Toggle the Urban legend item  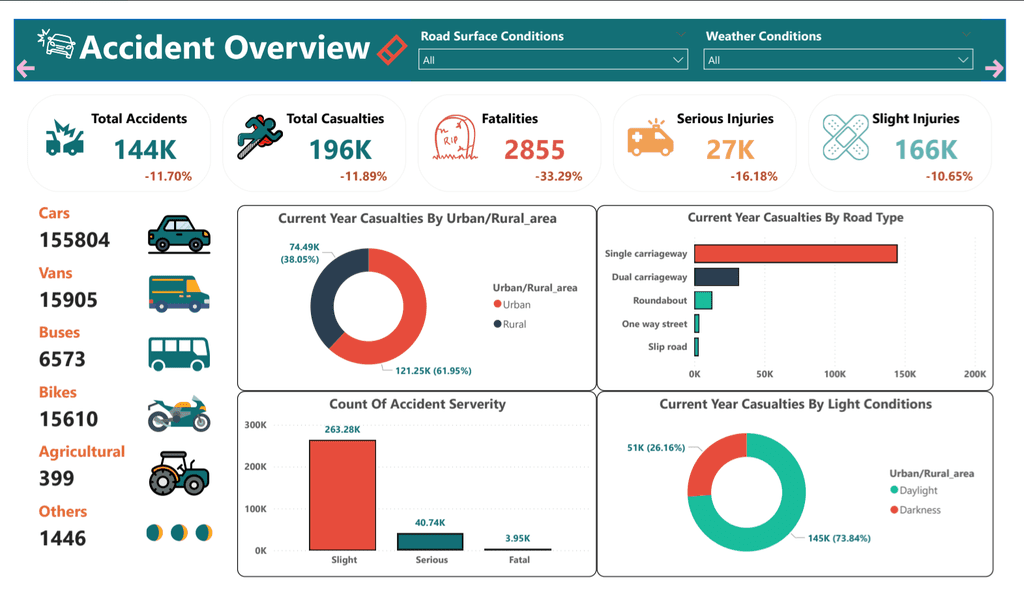pos(512,304)
